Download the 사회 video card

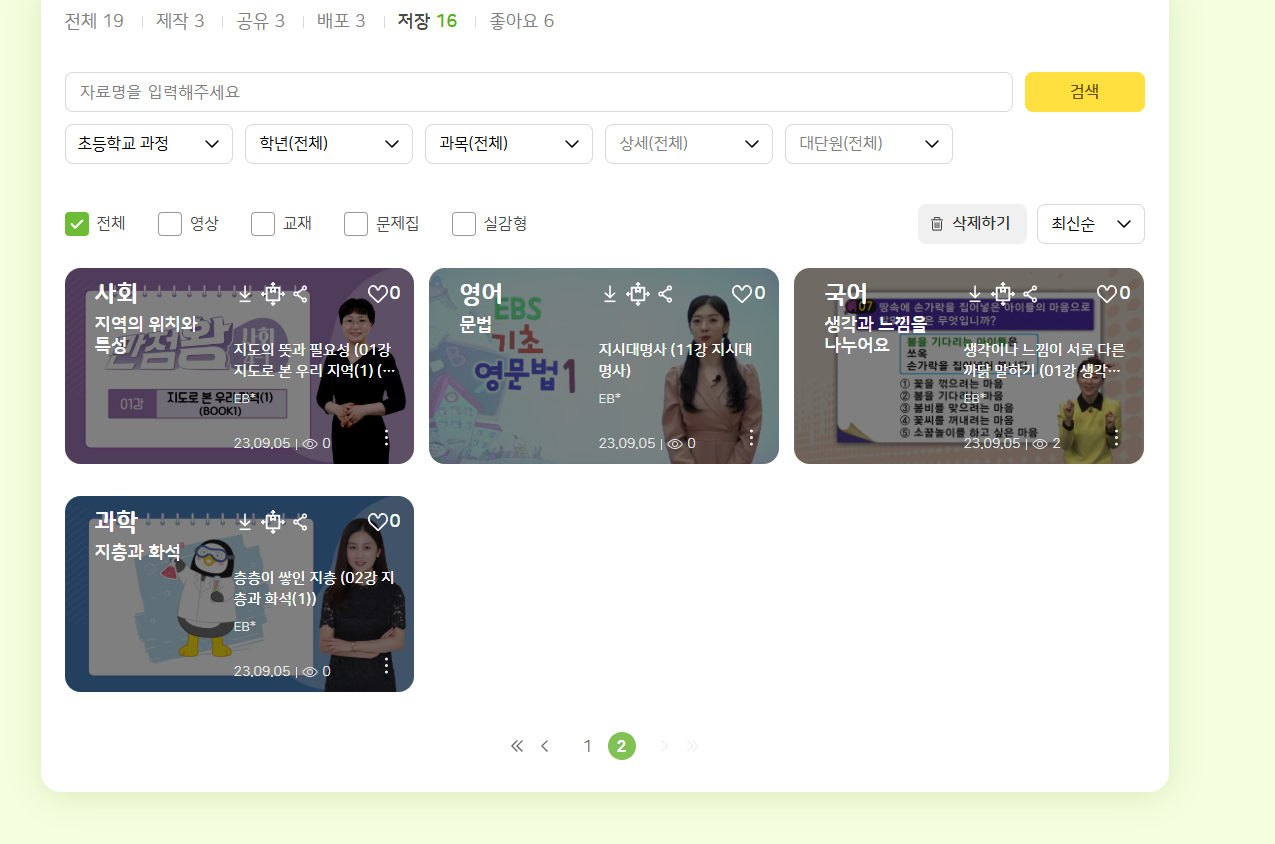245,294
